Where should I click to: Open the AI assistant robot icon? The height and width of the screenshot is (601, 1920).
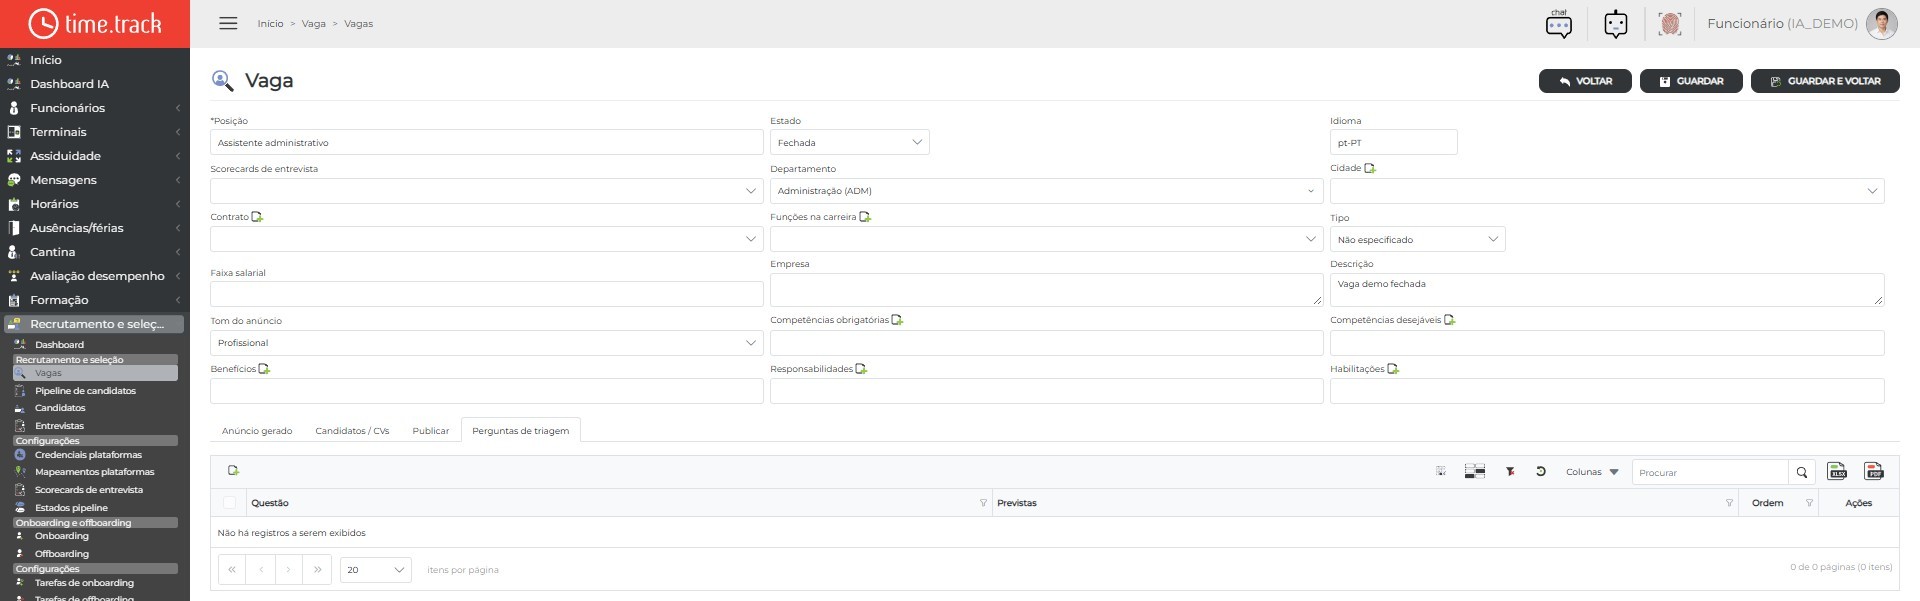[1616, 24]
